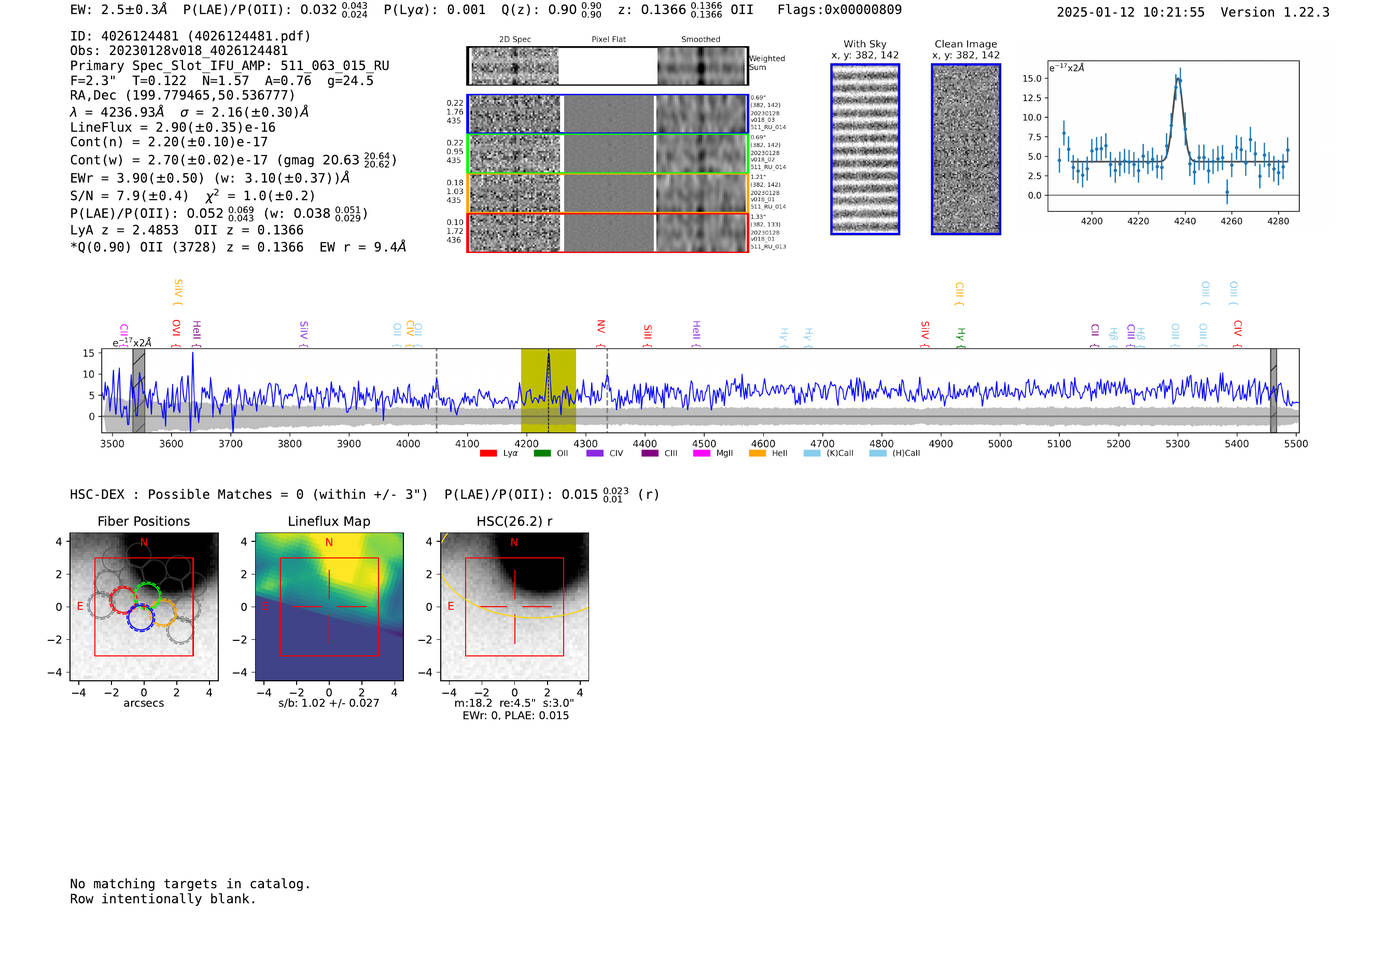Select the orange dashed fiber circle

pyautogui.click(x=164, y=612)
